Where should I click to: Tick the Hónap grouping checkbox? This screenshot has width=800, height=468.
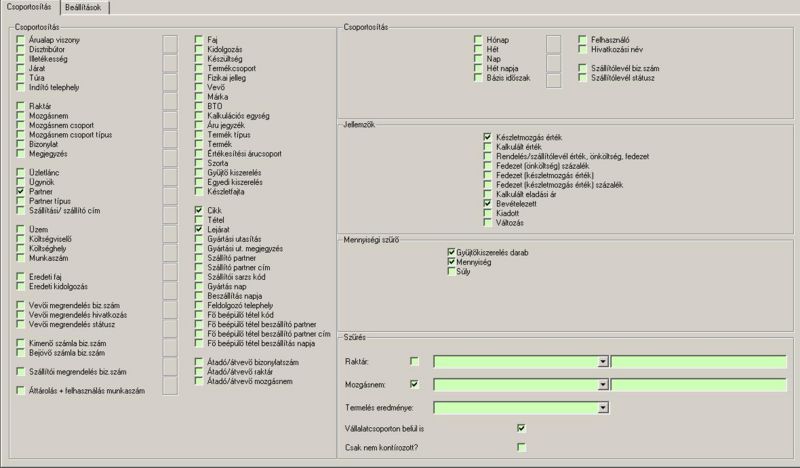coord(479,39)
